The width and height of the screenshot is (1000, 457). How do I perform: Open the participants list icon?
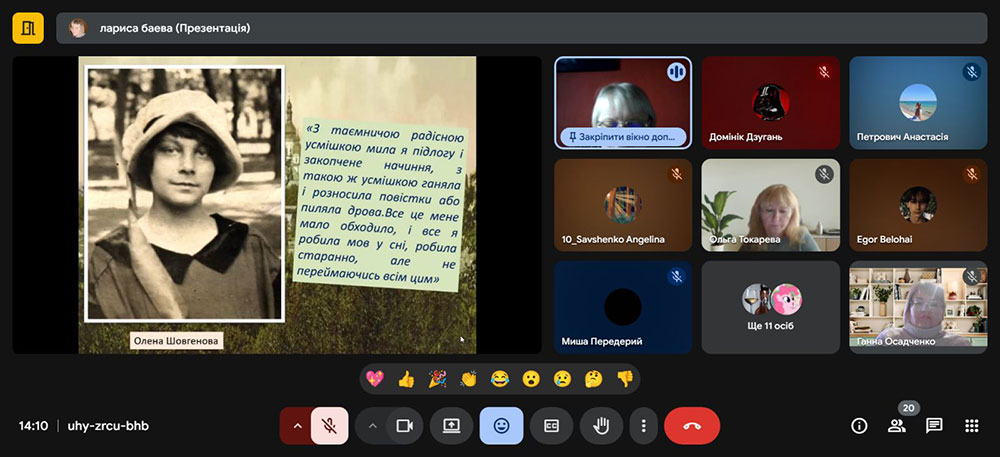[x=896, y=426]
